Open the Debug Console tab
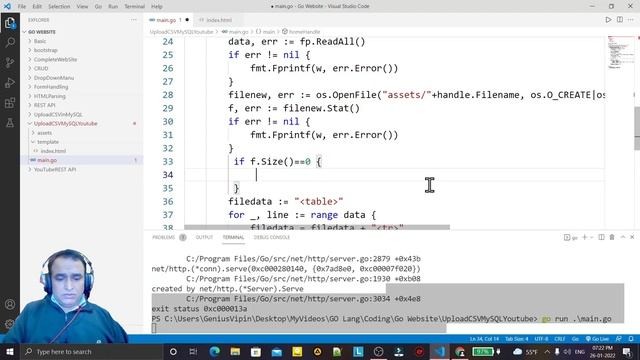Image resolution: width=640 pixels, height=360 pixels. click(x=271, y=237)
